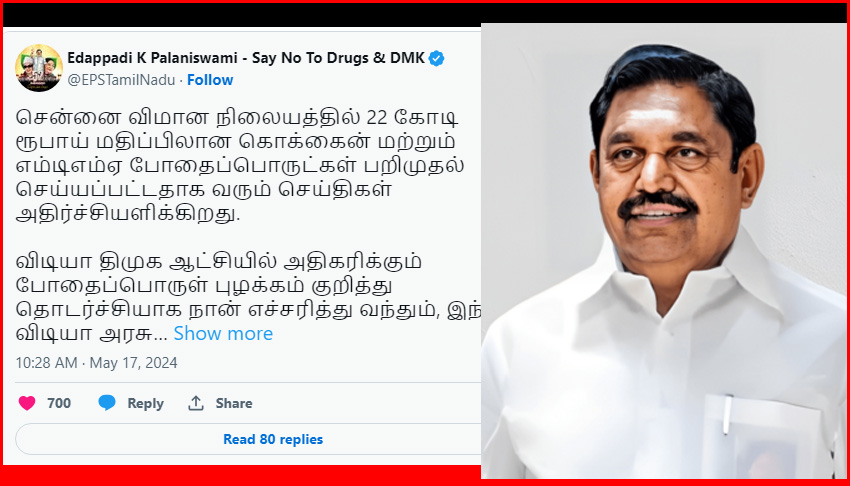Open Read 80 replies button
The width and height of the screenshot is (850, 486).
(x=248, y=439)
